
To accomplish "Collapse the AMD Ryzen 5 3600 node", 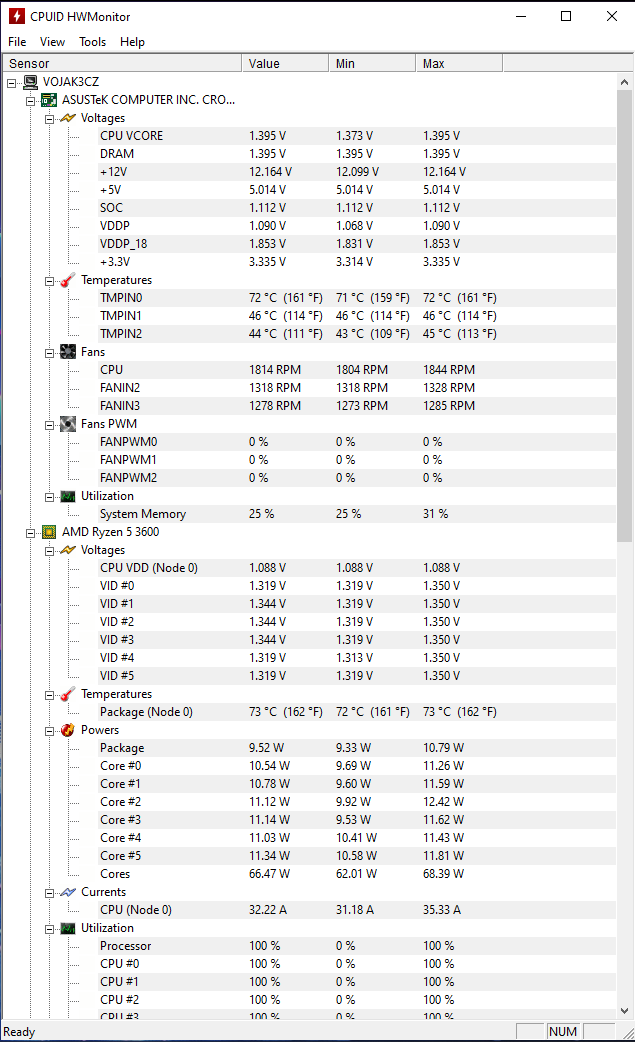I will coord(31,532).
